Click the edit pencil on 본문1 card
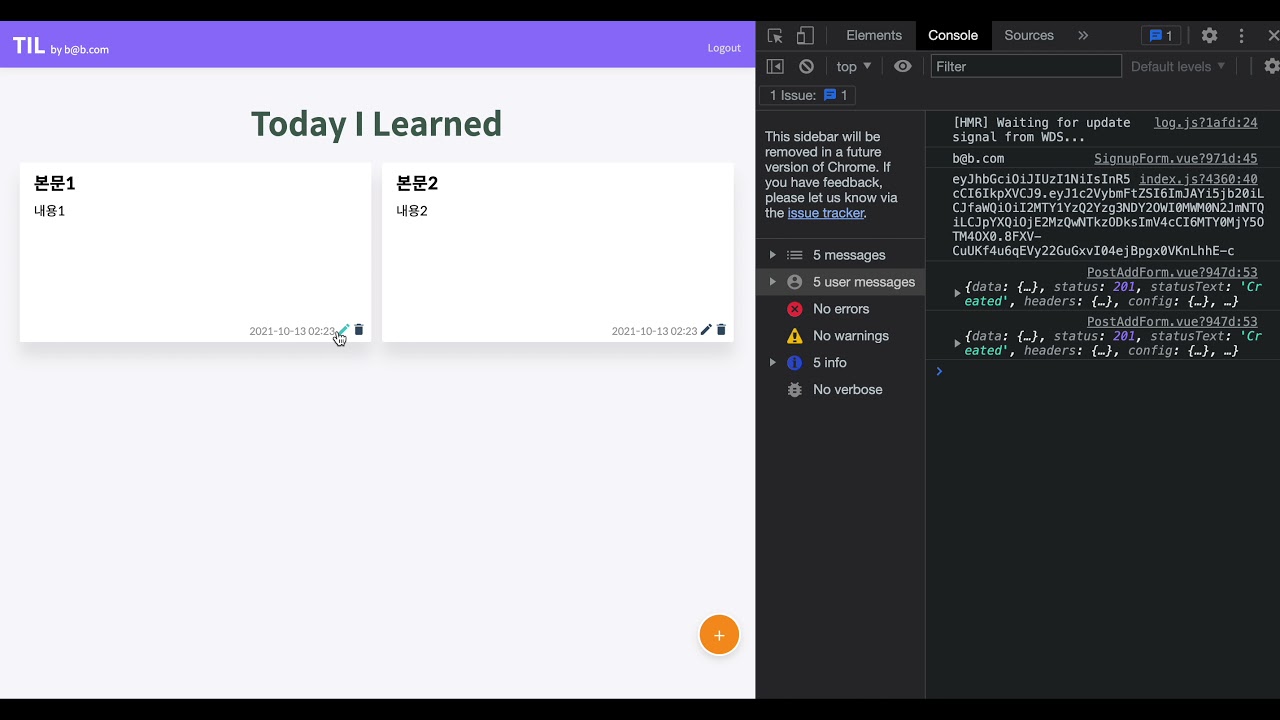 pyautogui.click(x=344, y=330)
